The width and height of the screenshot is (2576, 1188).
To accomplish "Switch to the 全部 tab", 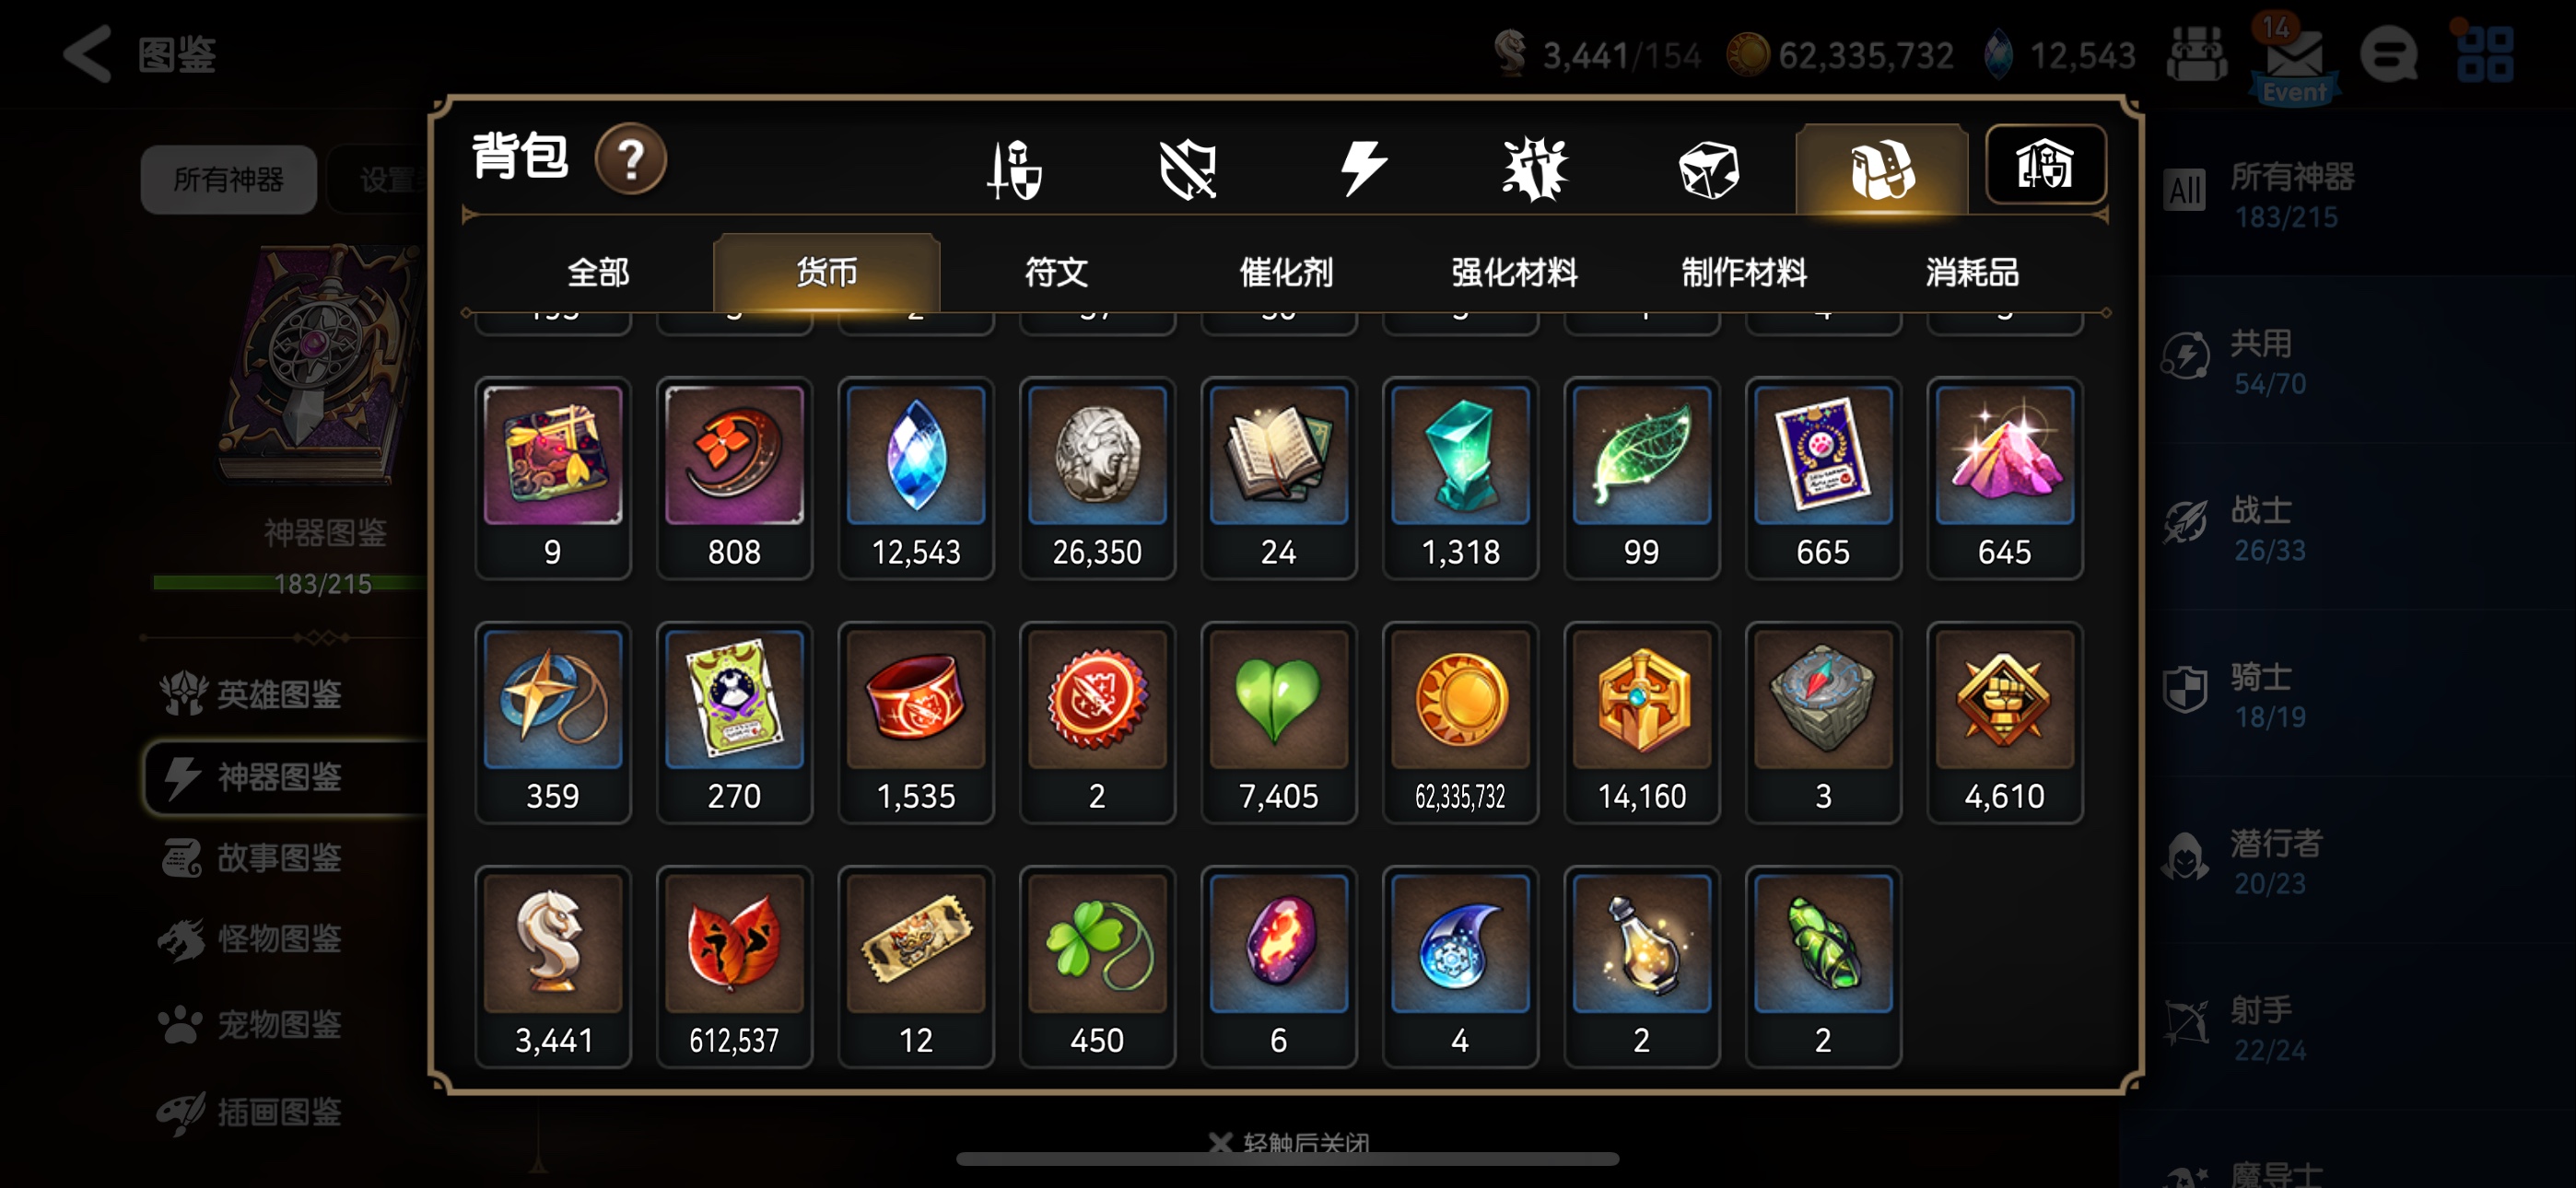I will click(598, 272).
